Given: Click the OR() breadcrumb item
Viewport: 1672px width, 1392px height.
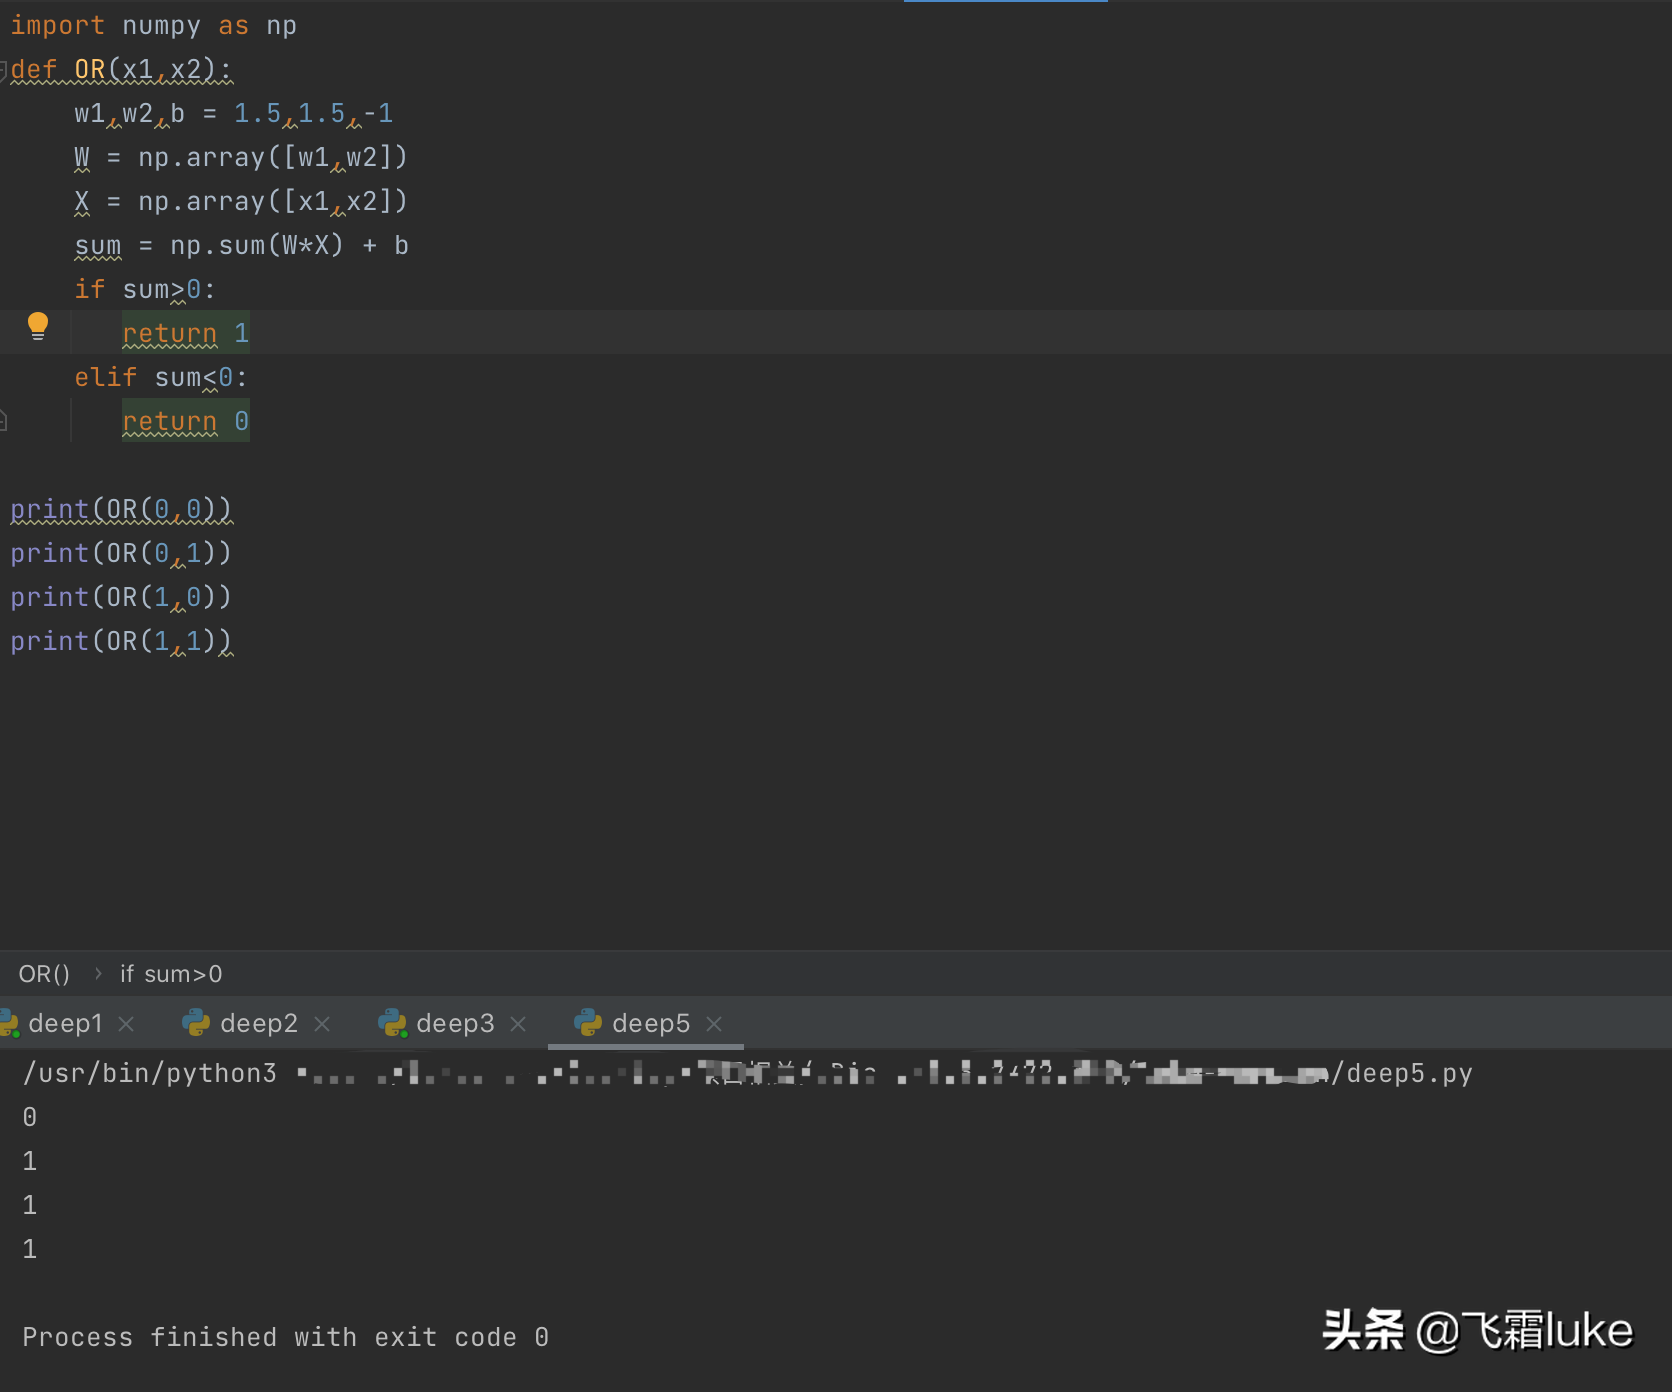Looking at the screenshot, I should [44, 974].
